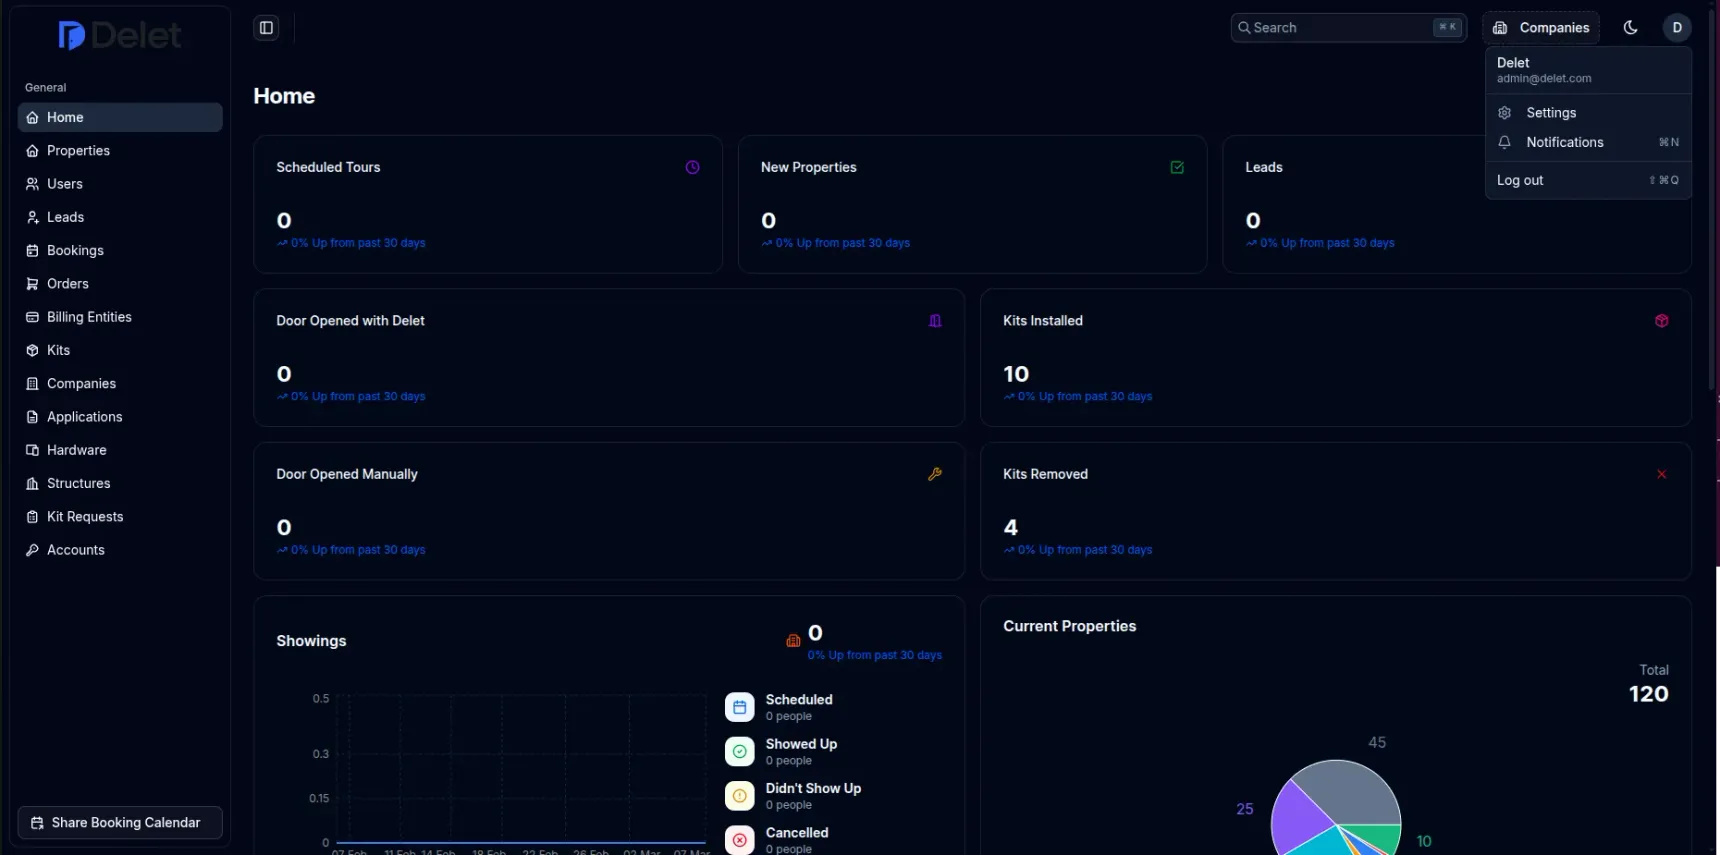Click the key icon on Door Opened Manually
This screenshot has width=1720, height=855.
coord(935,475)
